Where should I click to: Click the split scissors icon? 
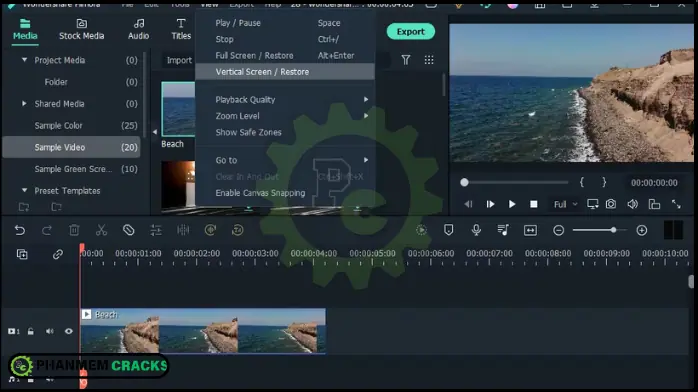click(101, 230)
